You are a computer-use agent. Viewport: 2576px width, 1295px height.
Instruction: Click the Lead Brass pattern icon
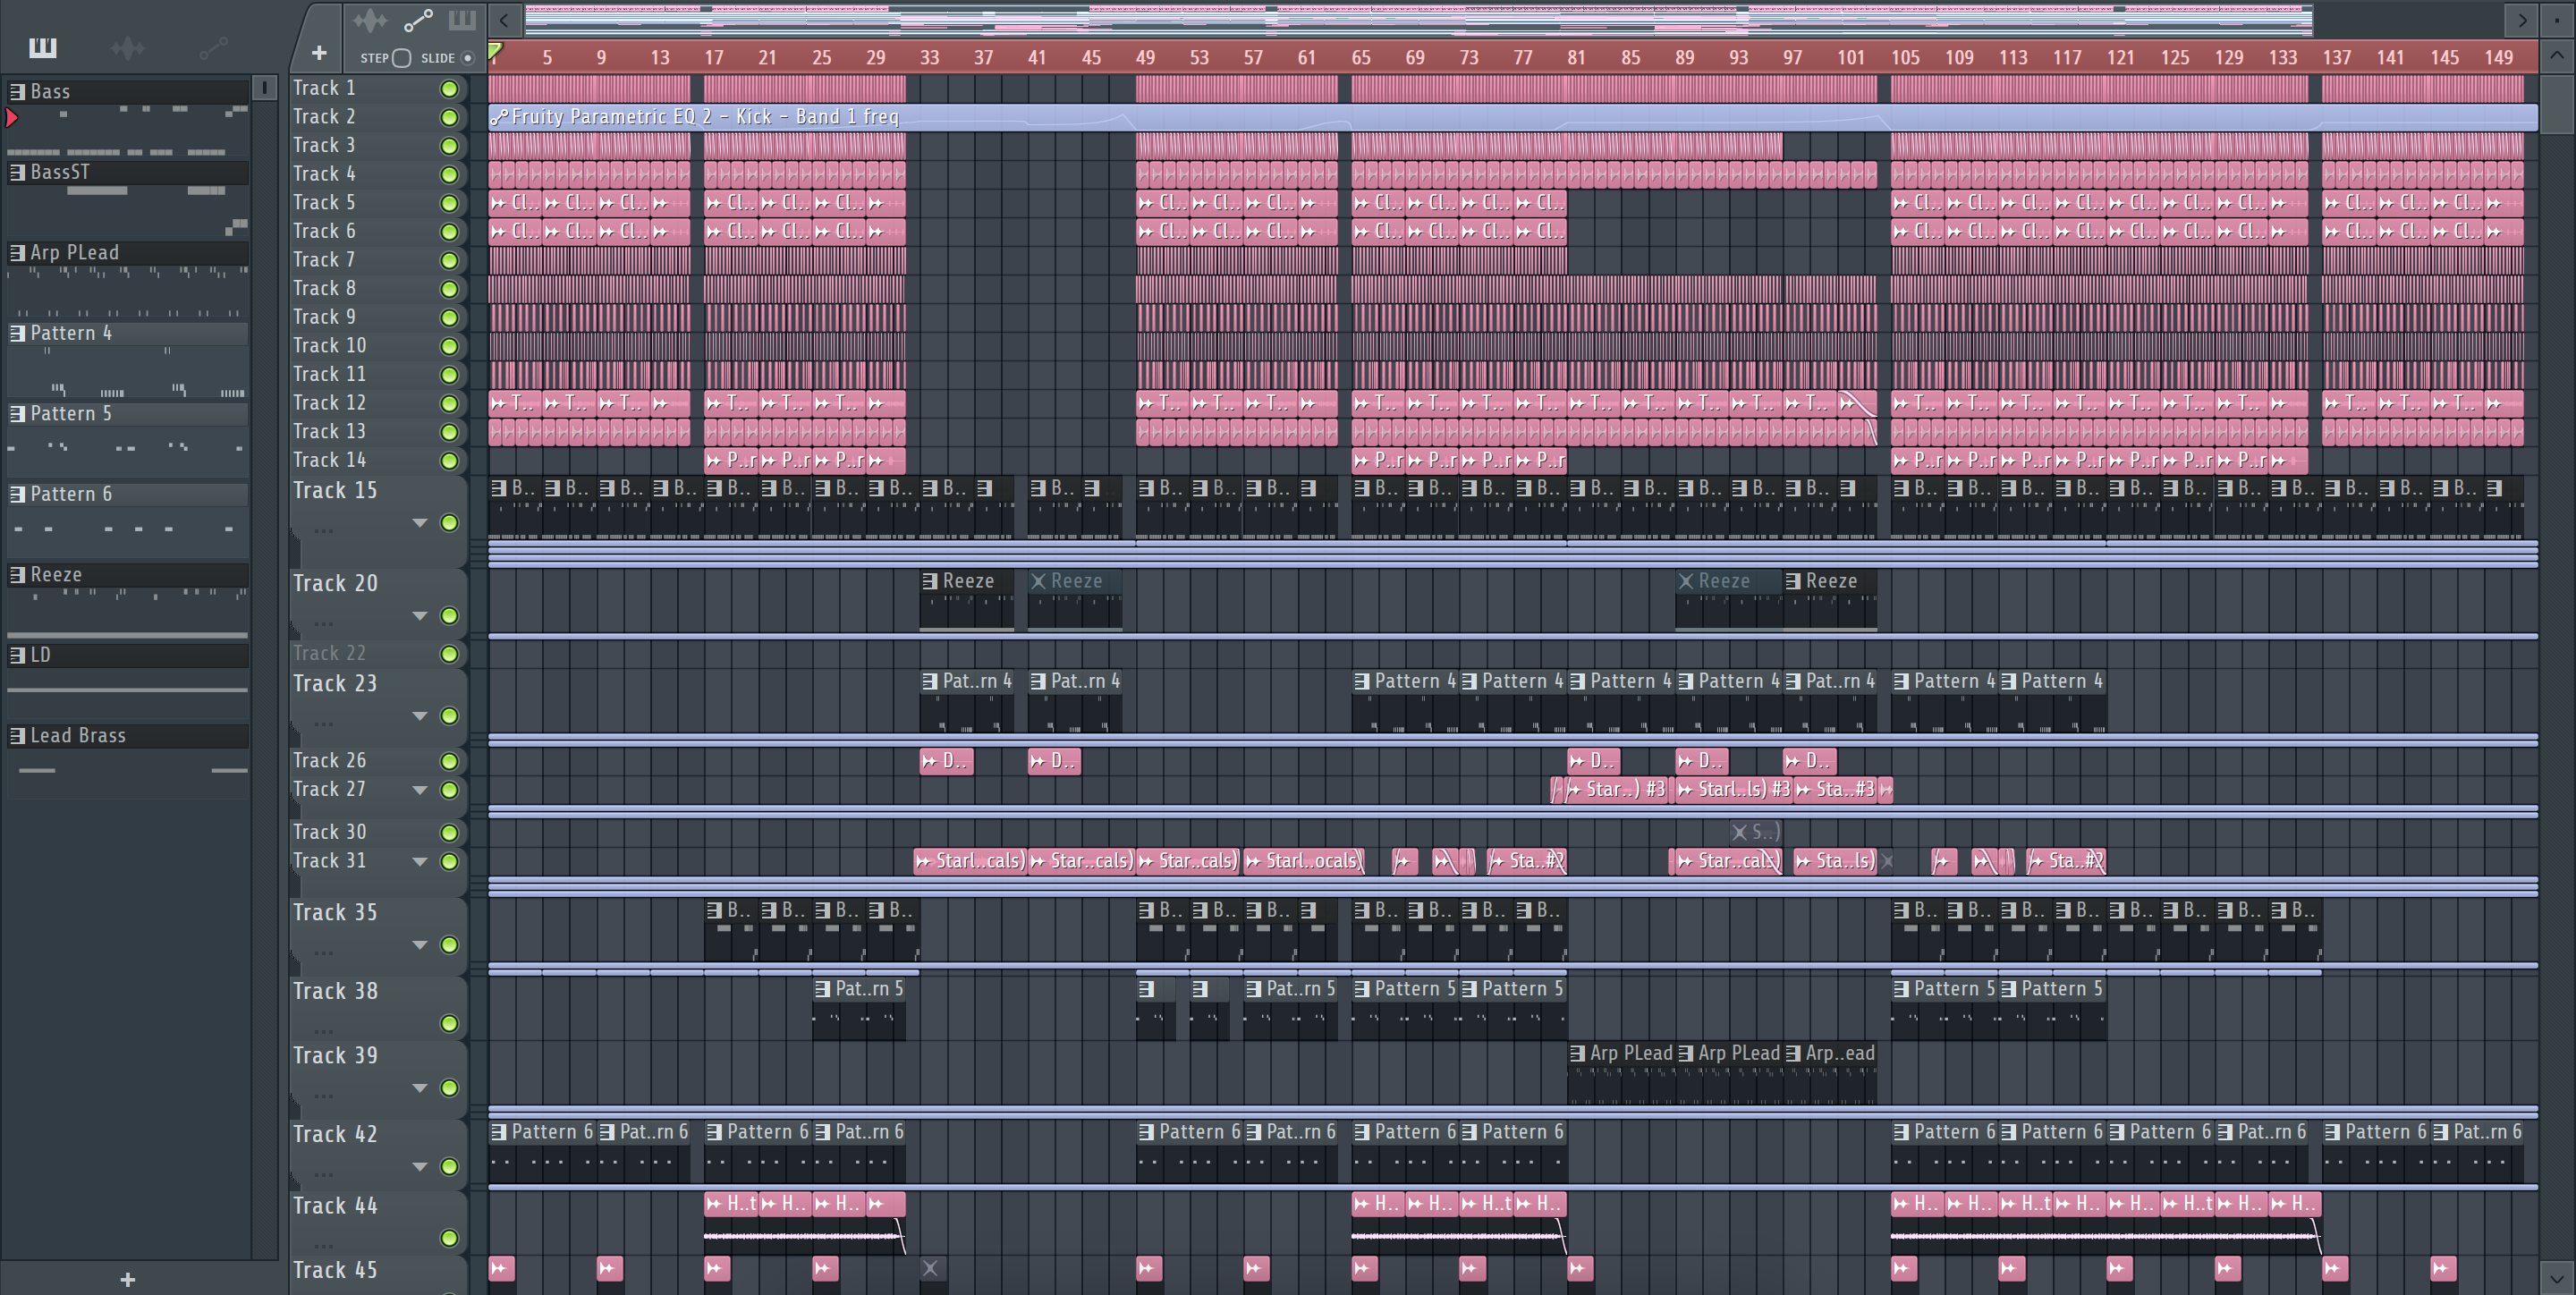pyautogui.click(x=17, y=736)
